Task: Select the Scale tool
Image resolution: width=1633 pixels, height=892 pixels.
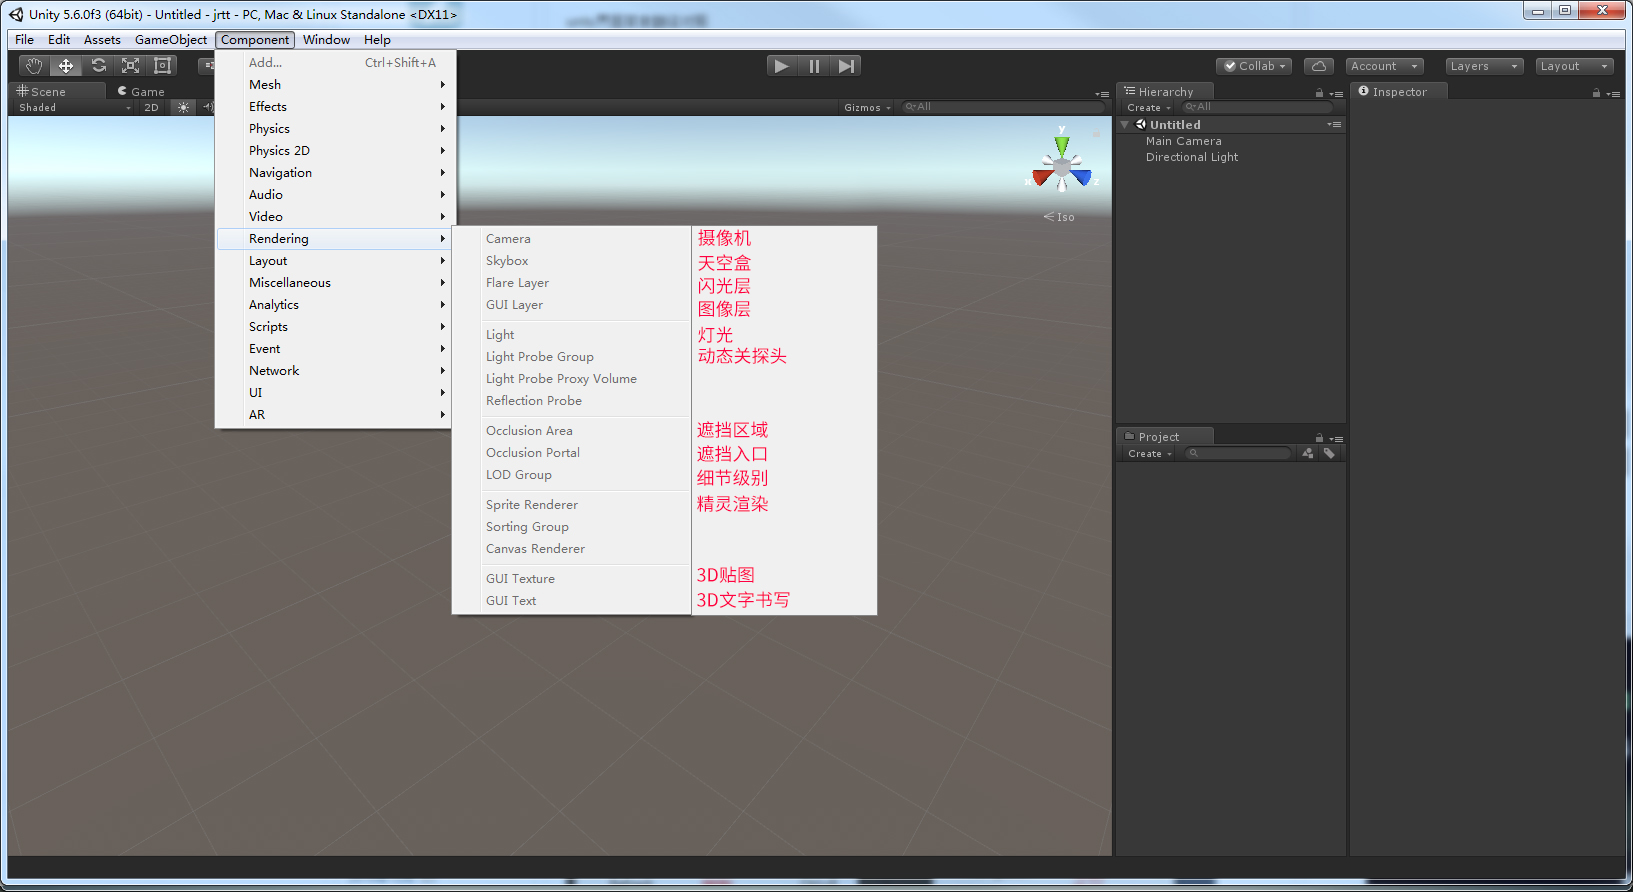Action: 130,66
